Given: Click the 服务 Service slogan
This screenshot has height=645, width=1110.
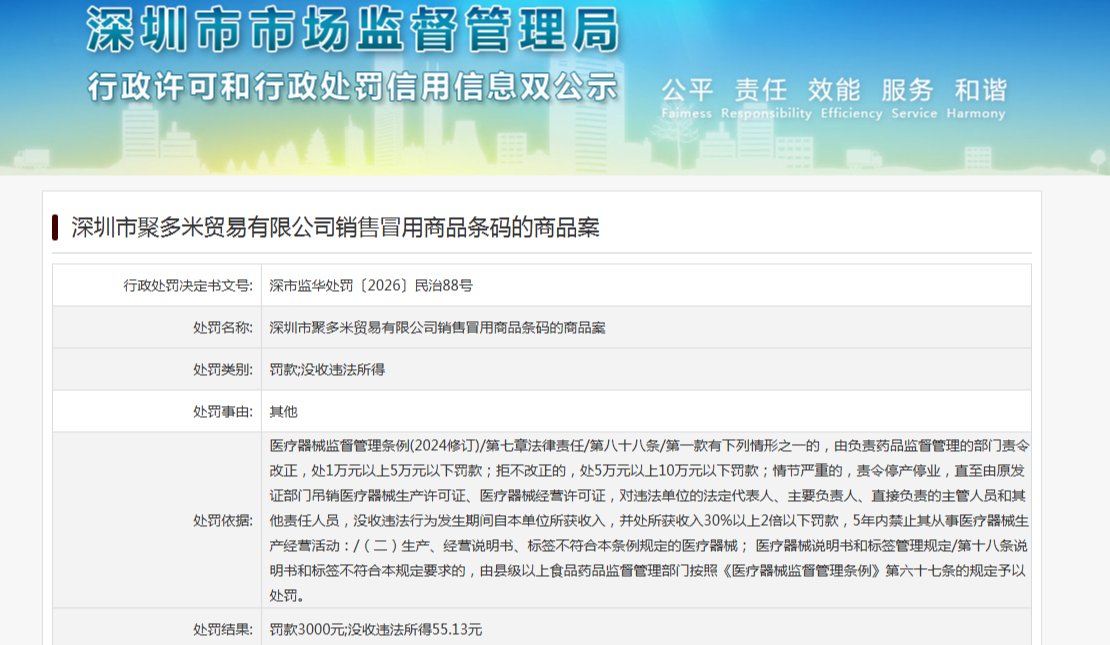Looking at the screenshot, I should tap(914, 98).
